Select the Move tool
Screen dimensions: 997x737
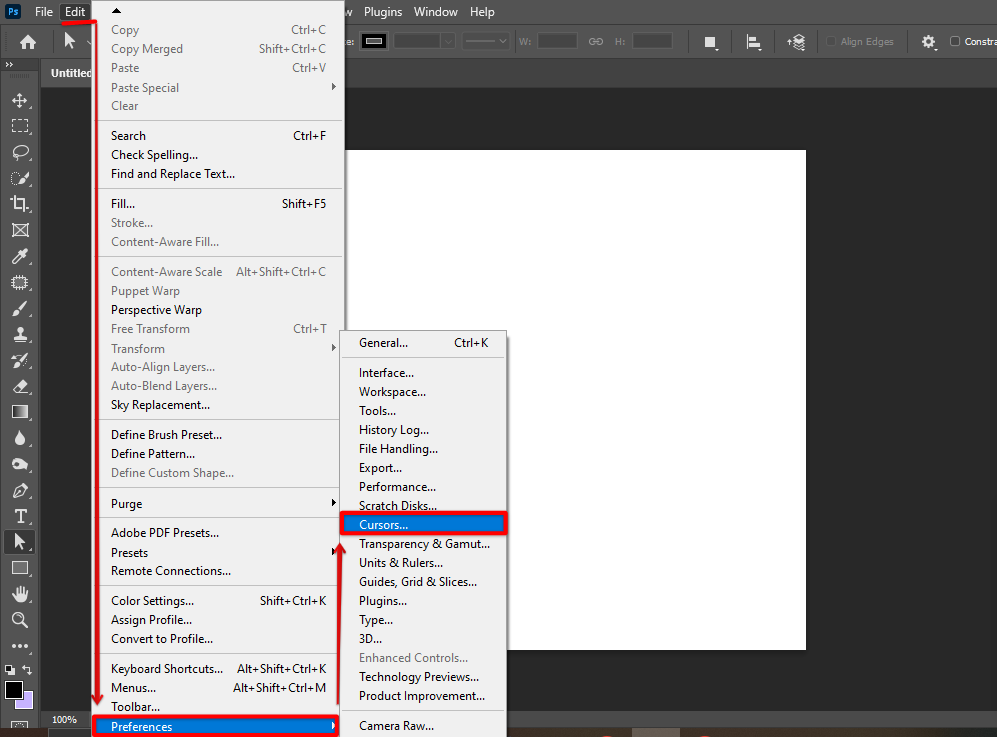[x=20, y=100]
